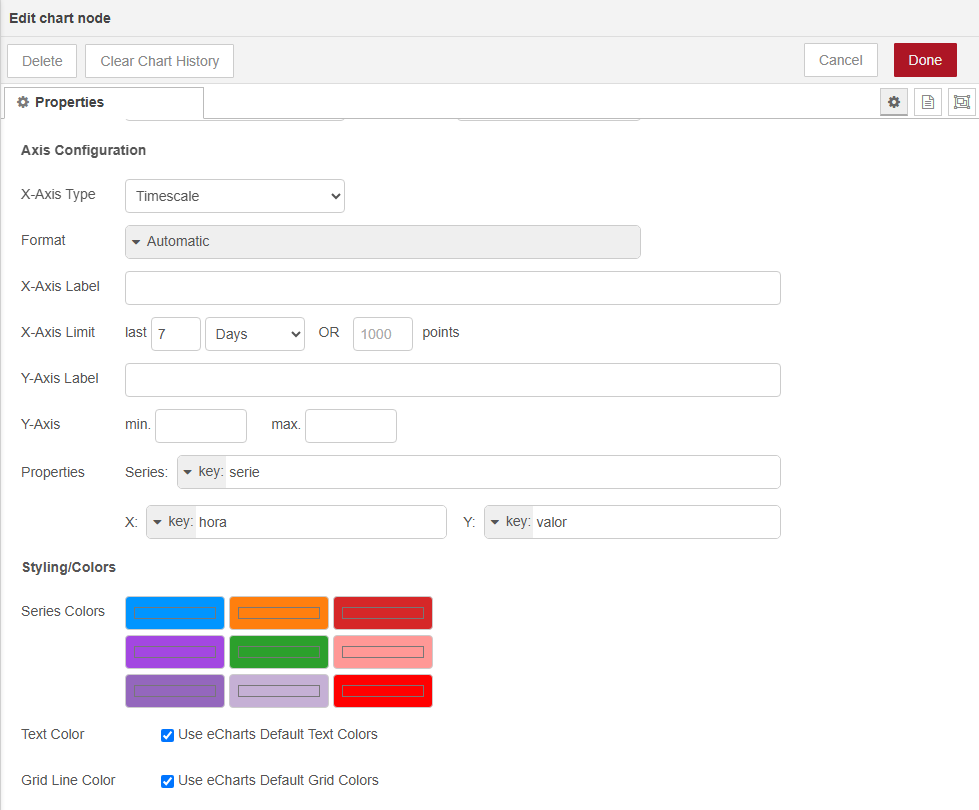Change the Y property type selector
The height and width of the screenshot is (810, 979).
click(x=509, y=522)
